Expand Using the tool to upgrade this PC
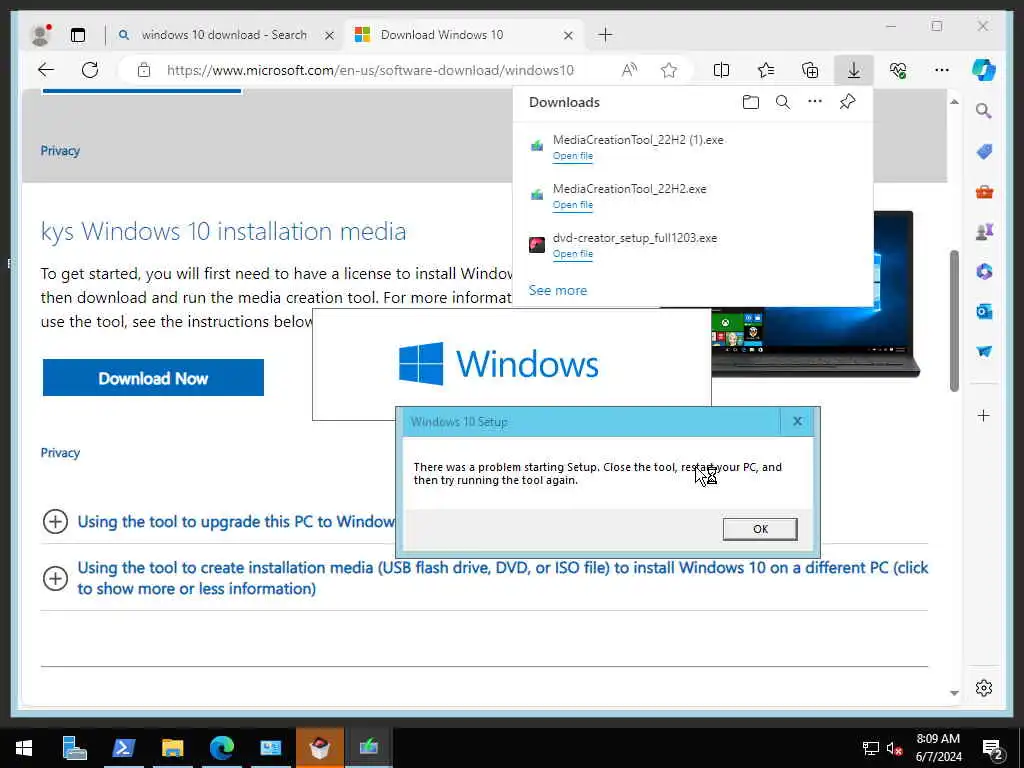Viewport: 1024px width, 768px height. [56, 522]
